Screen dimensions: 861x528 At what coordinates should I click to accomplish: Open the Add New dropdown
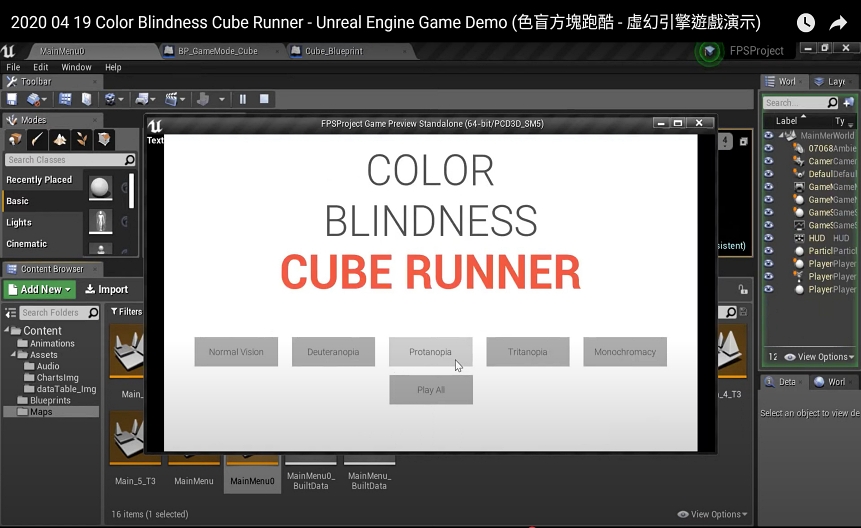40,289
